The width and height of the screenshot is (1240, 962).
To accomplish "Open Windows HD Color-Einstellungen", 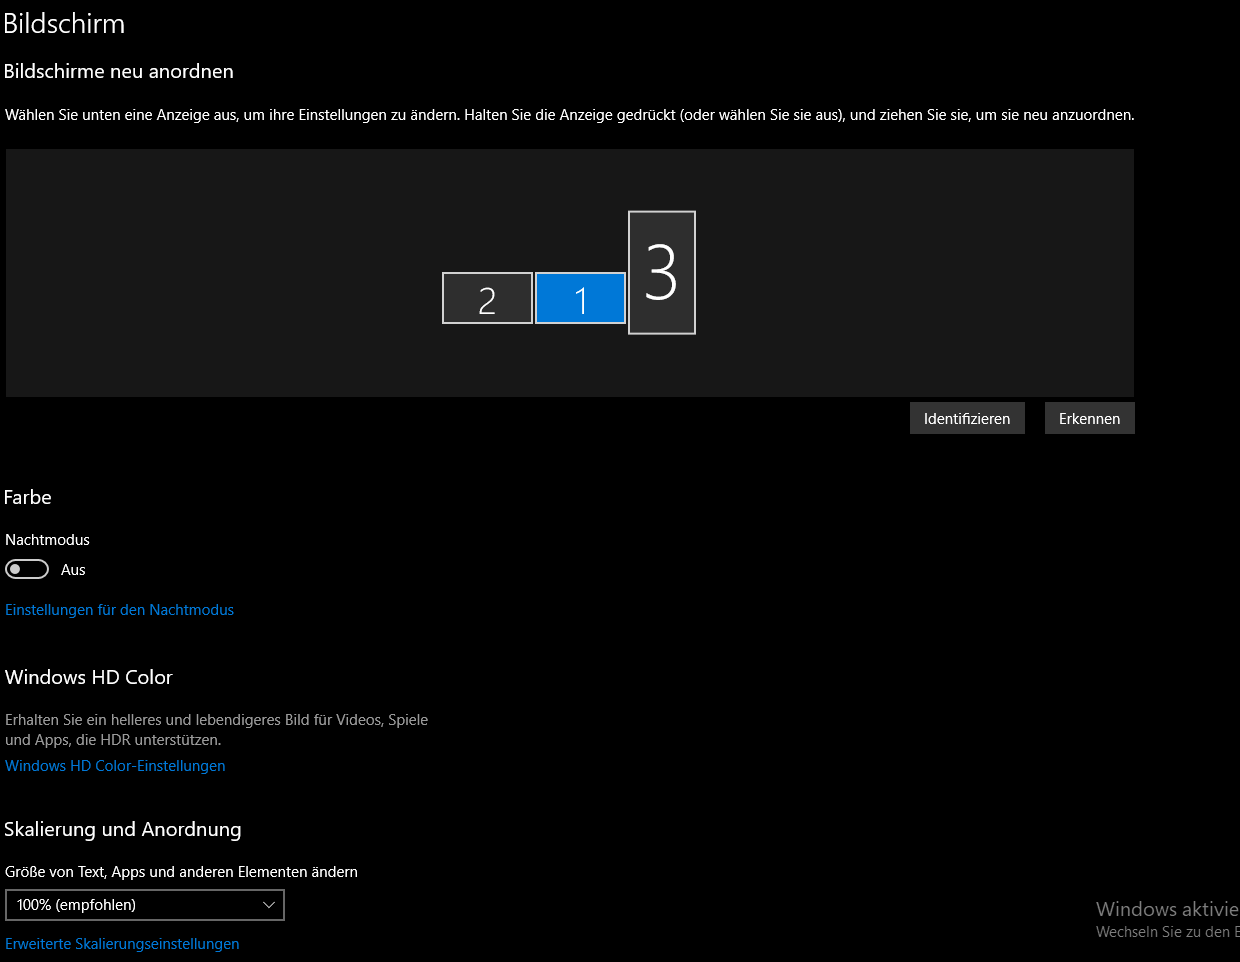I will pos(115,765).
